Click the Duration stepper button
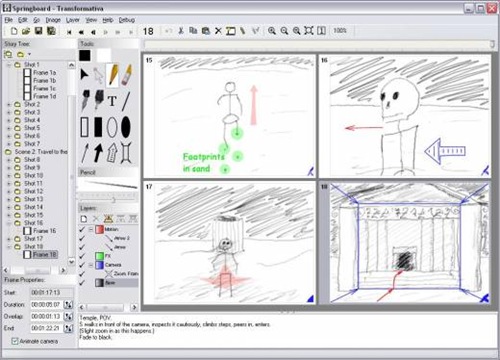This screenshot has width=500, height=360. point(68,304)
